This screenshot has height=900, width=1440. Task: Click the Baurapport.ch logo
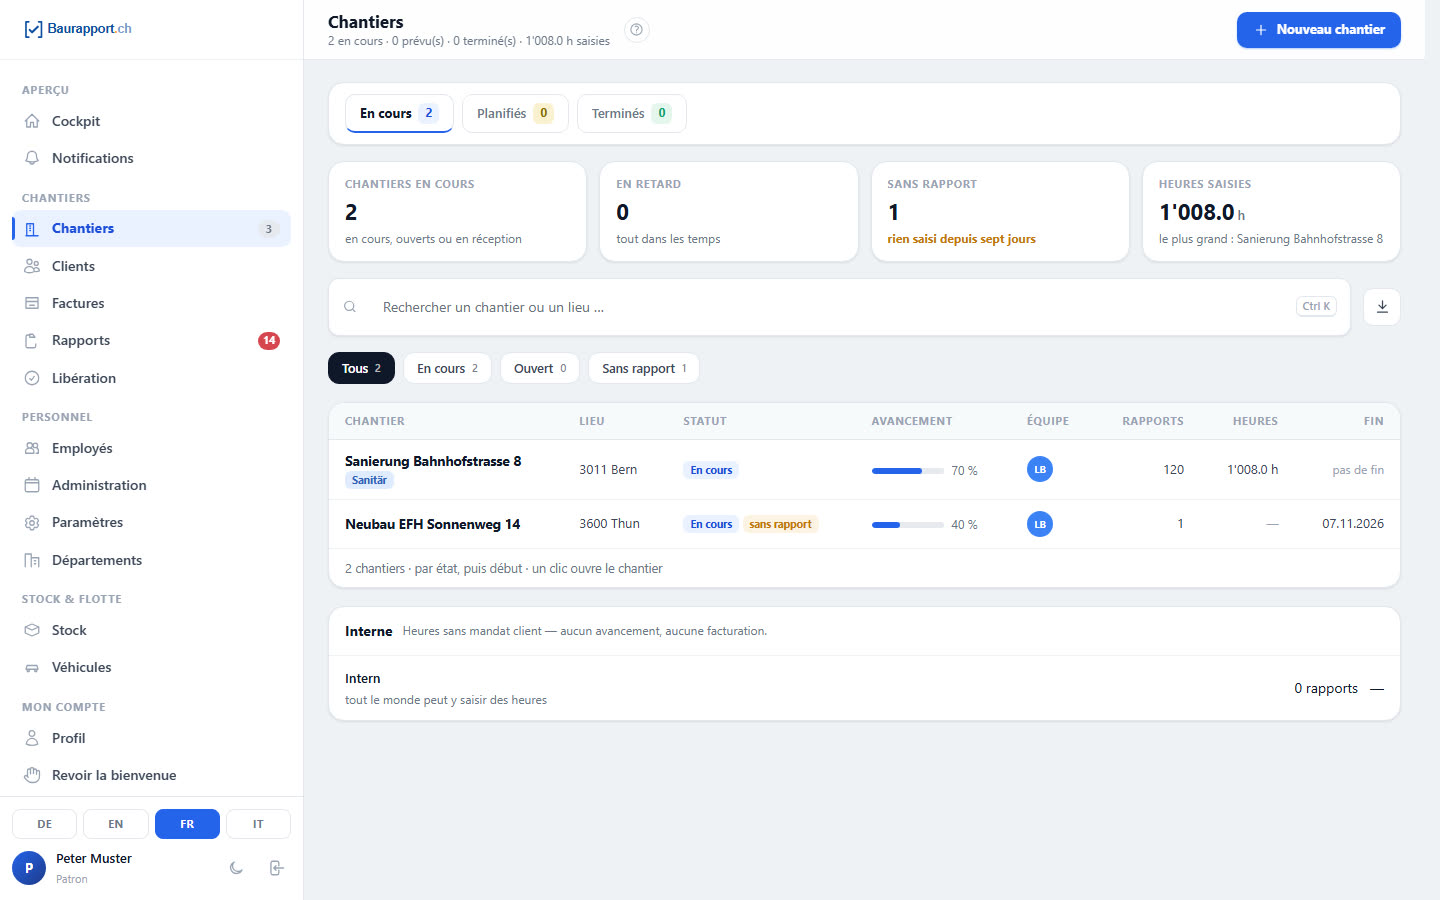point(78,29)
